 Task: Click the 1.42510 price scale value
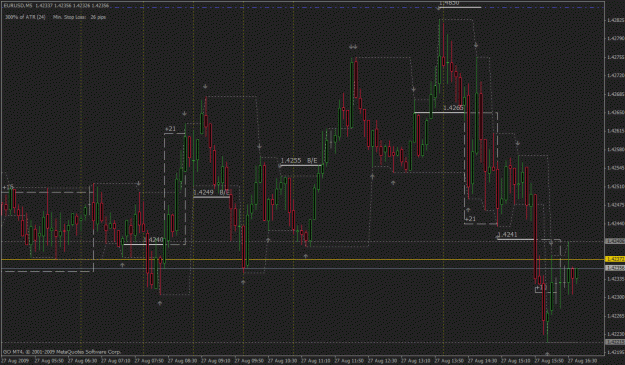615,186
